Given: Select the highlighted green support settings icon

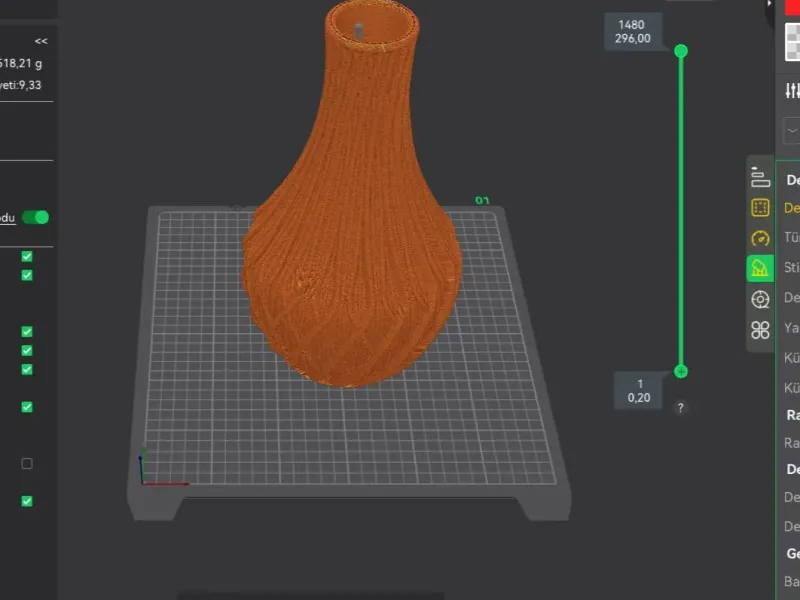Looking at the screenshot, I should [x=760, y=268].
